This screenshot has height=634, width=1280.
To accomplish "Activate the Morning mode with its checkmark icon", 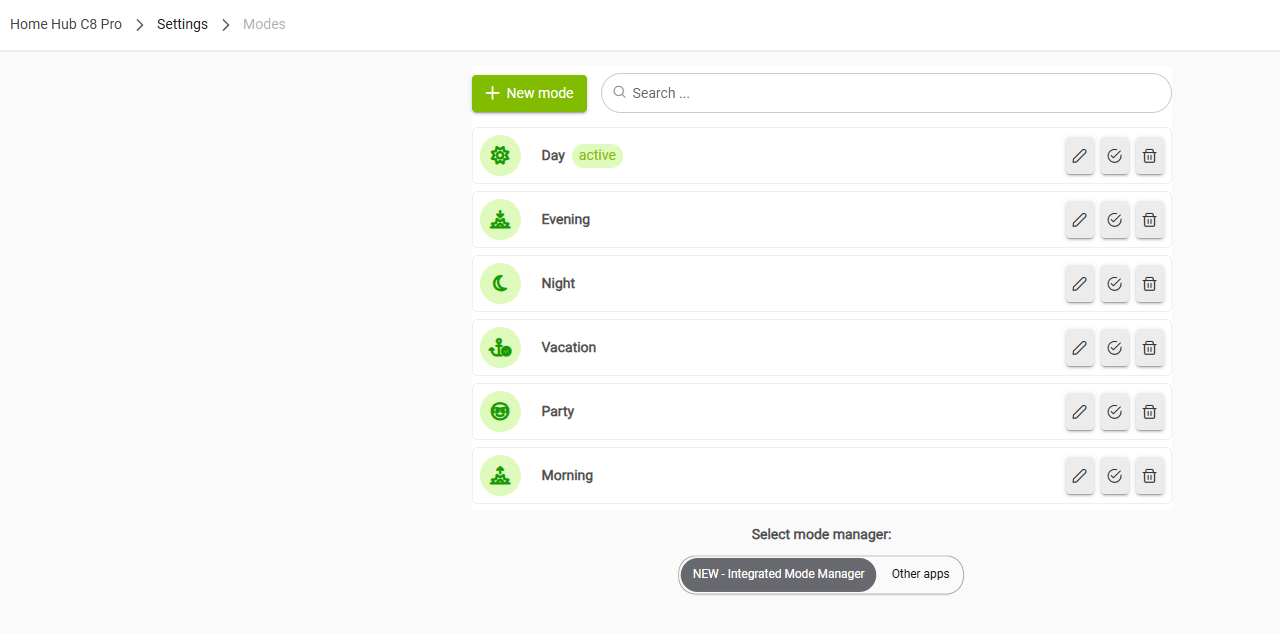I will pyautogui.click(x=1115, y=476).
